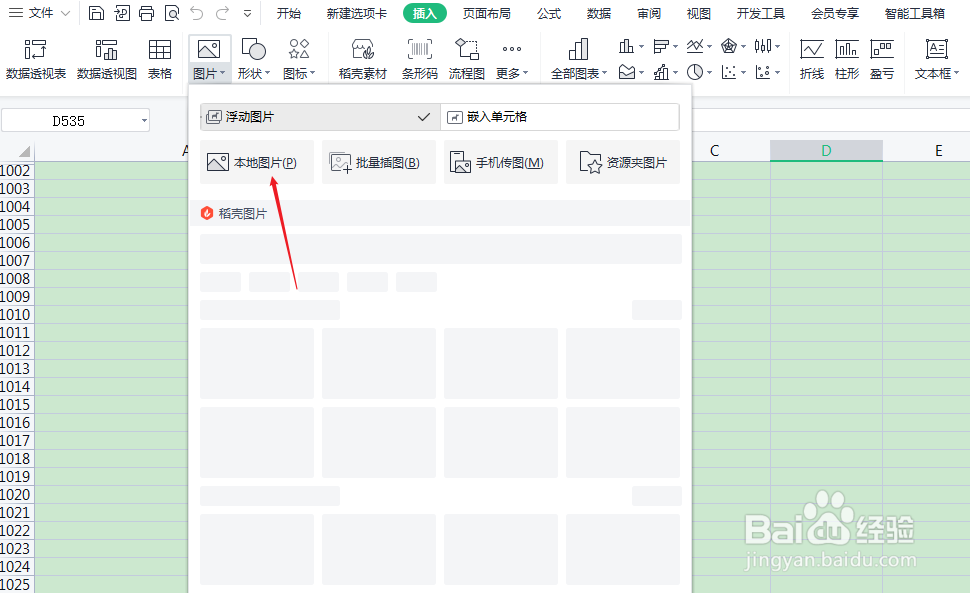970x593 pixels.
Task: Switch to the 新建选项卡 tab
Action: tap(357, 13)
